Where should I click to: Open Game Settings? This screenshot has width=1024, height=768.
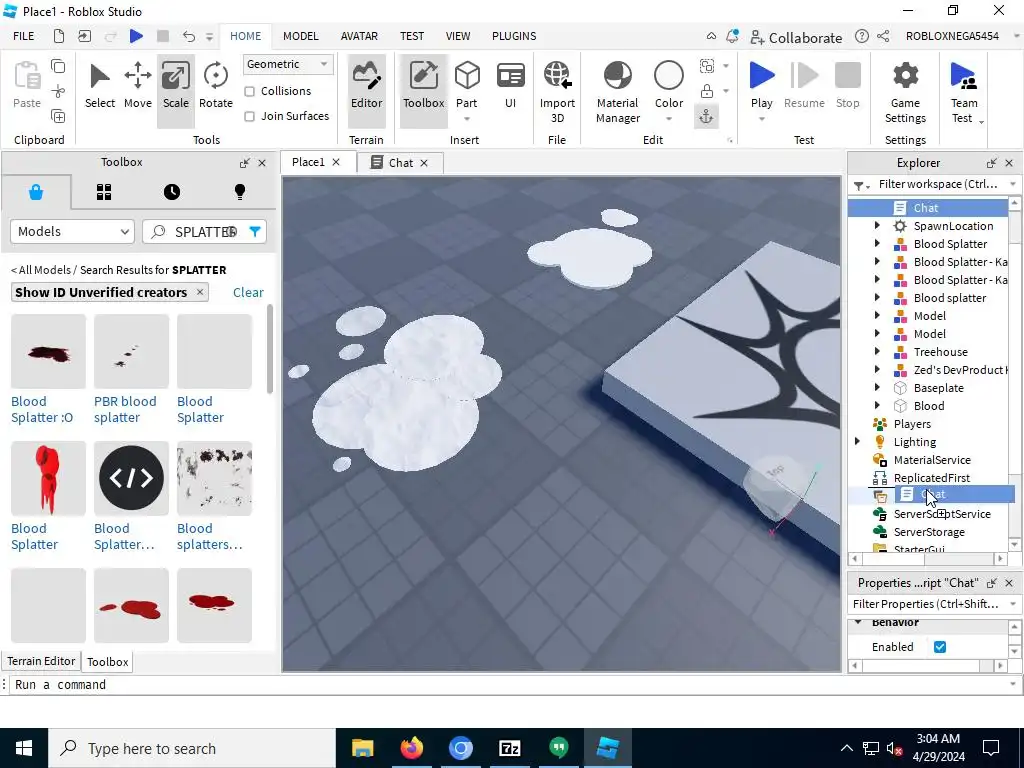[905, 91]
